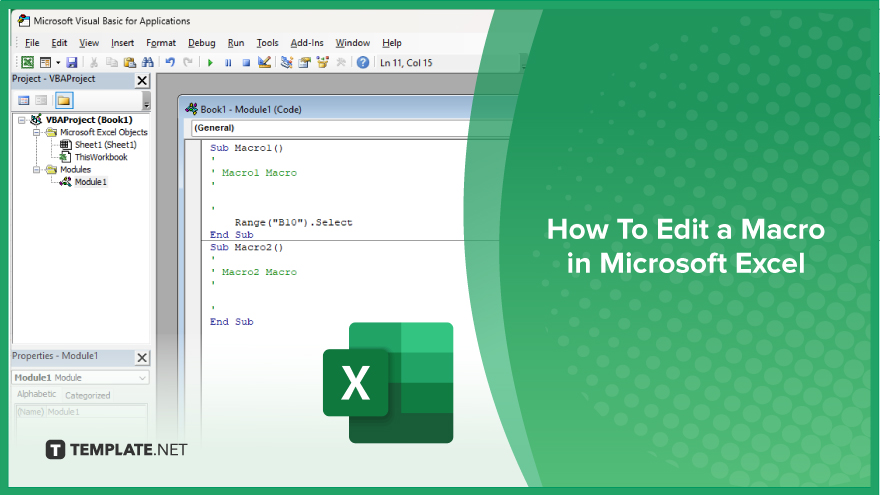
Task: Select Module1 in project tree
Action: coord(90,182)
